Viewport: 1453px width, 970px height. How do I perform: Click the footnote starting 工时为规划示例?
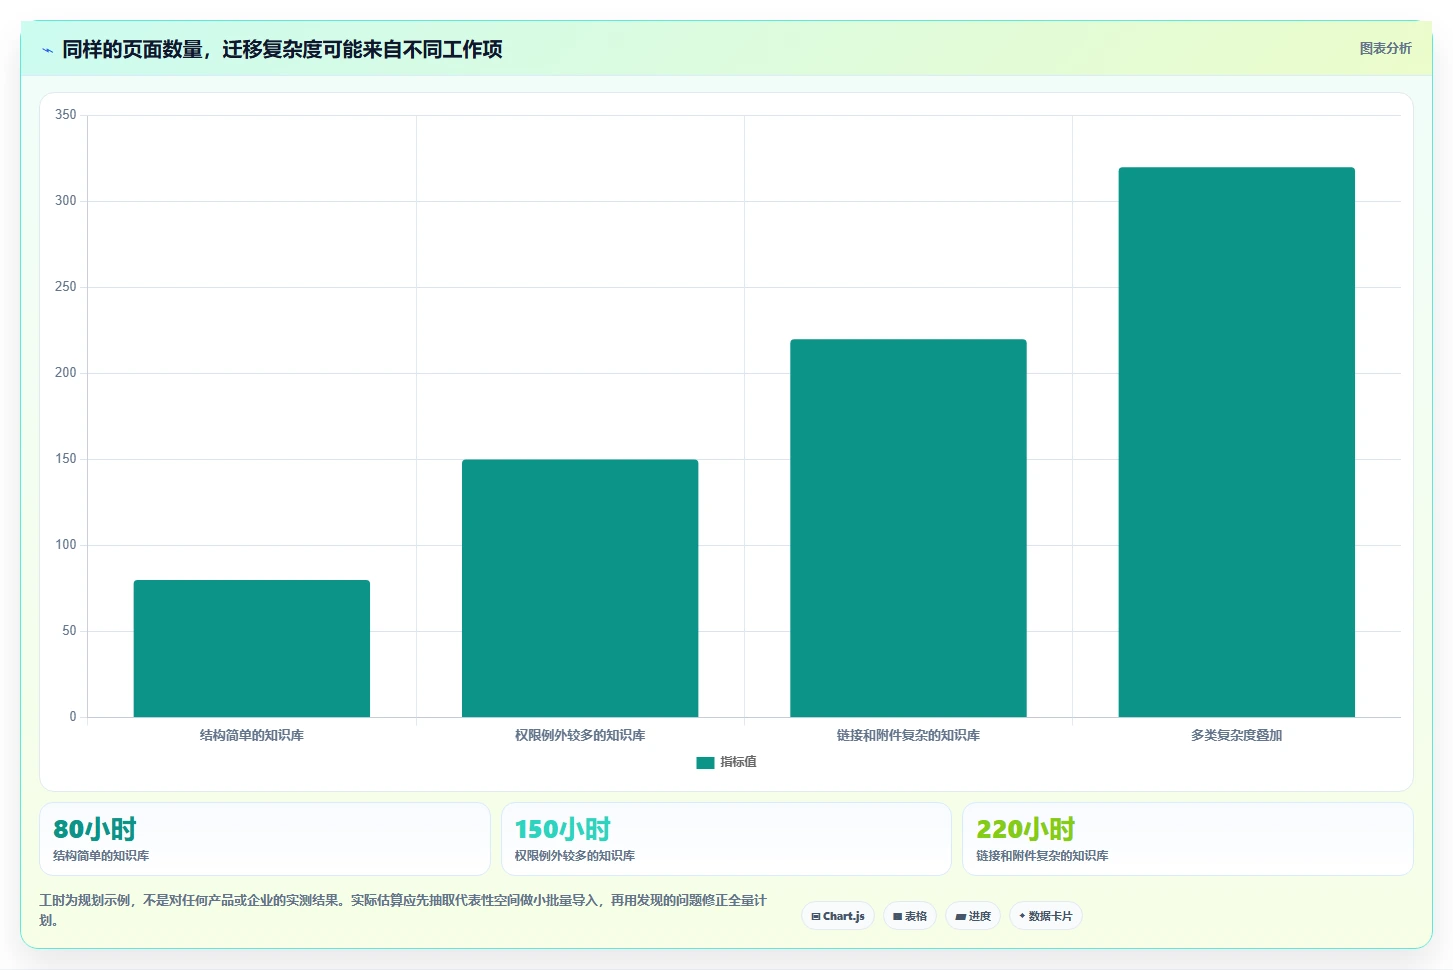point(403,910)
